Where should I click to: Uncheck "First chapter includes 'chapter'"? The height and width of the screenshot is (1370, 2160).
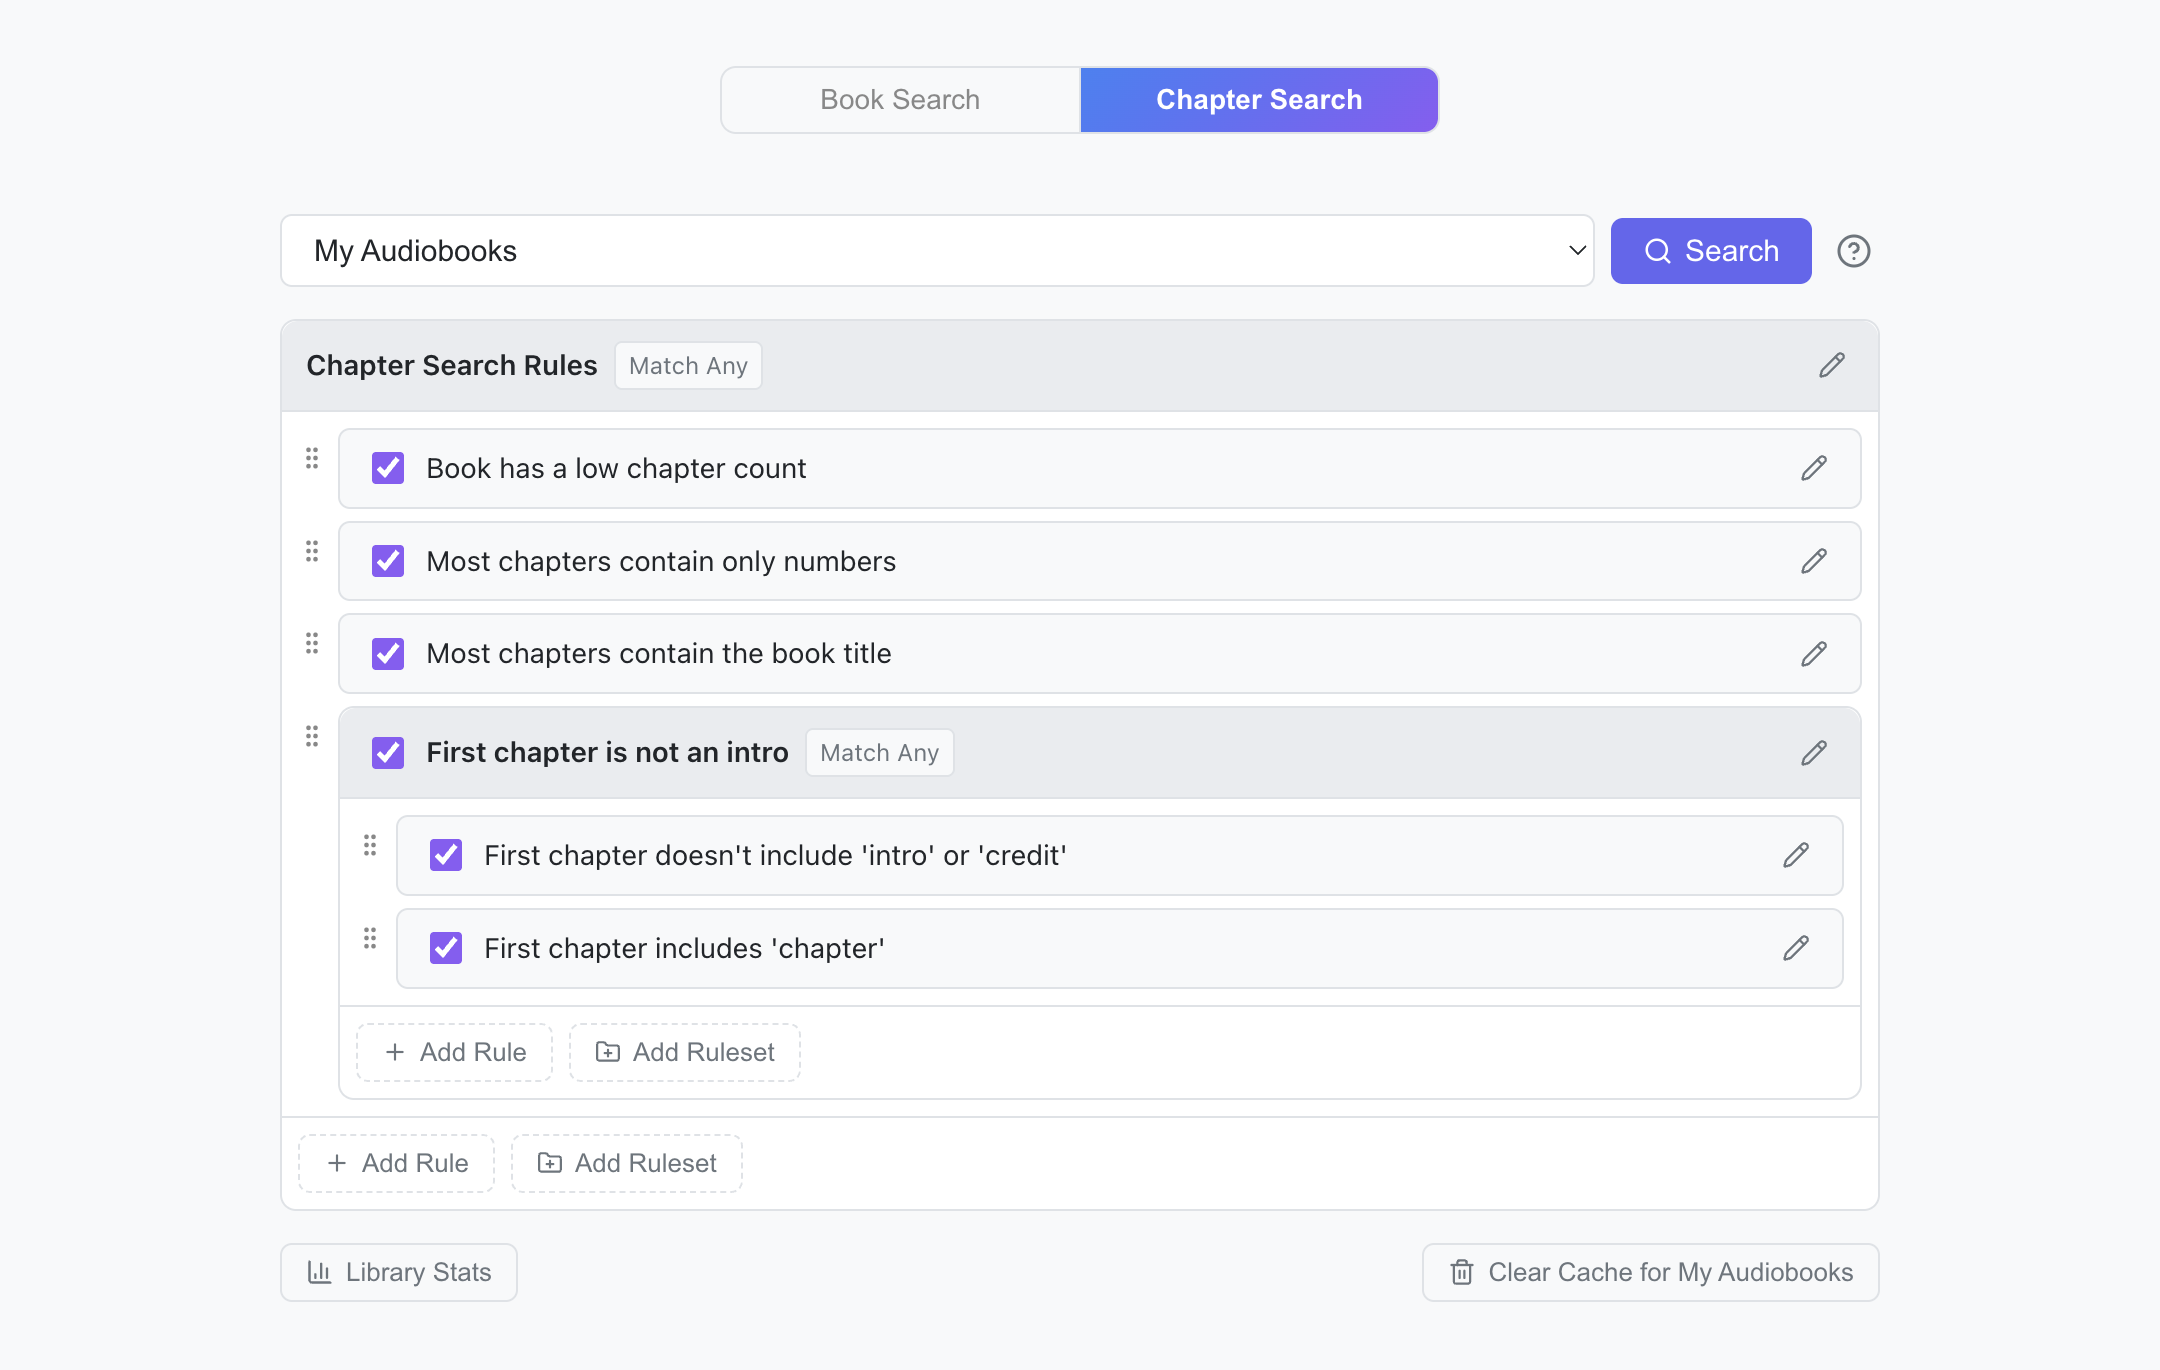tap(446, 948)
